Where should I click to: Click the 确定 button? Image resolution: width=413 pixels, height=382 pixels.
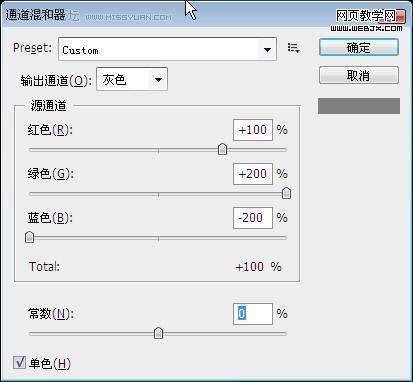(359, 47)
